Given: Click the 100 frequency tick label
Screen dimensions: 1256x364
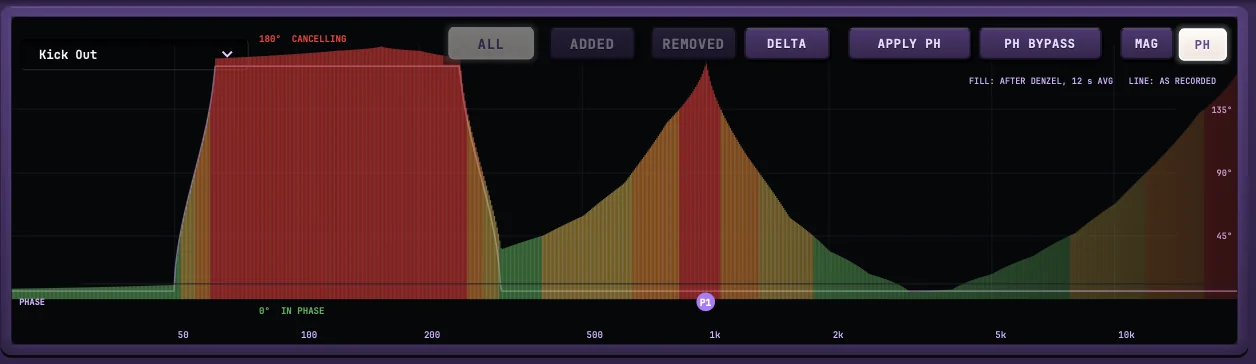Looking at the screenshot, I should click(x=309, y=335).
